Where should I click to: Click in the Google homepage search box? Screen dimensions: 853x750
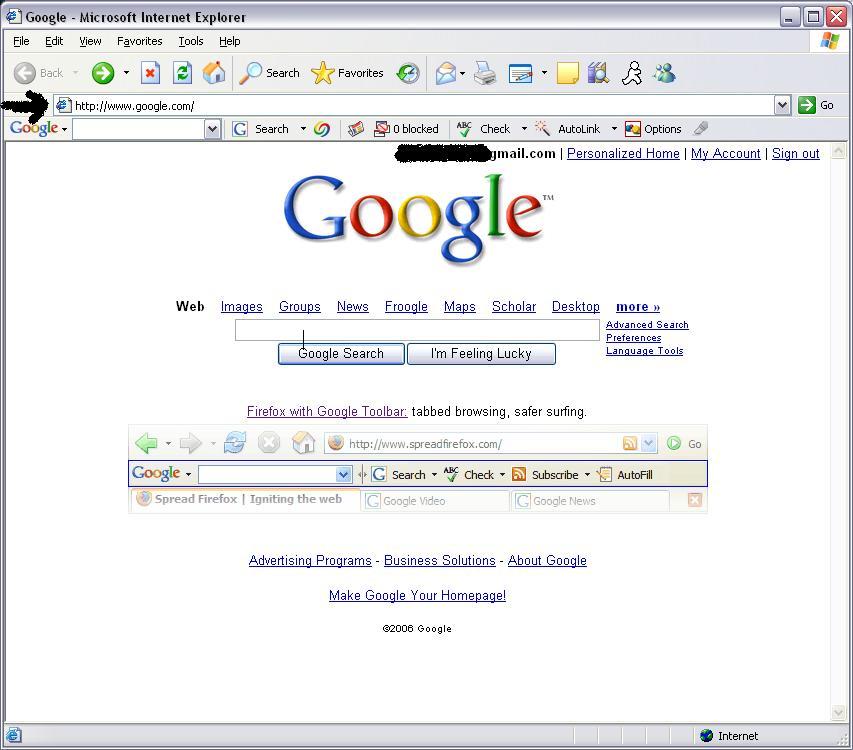coord(417,330)
